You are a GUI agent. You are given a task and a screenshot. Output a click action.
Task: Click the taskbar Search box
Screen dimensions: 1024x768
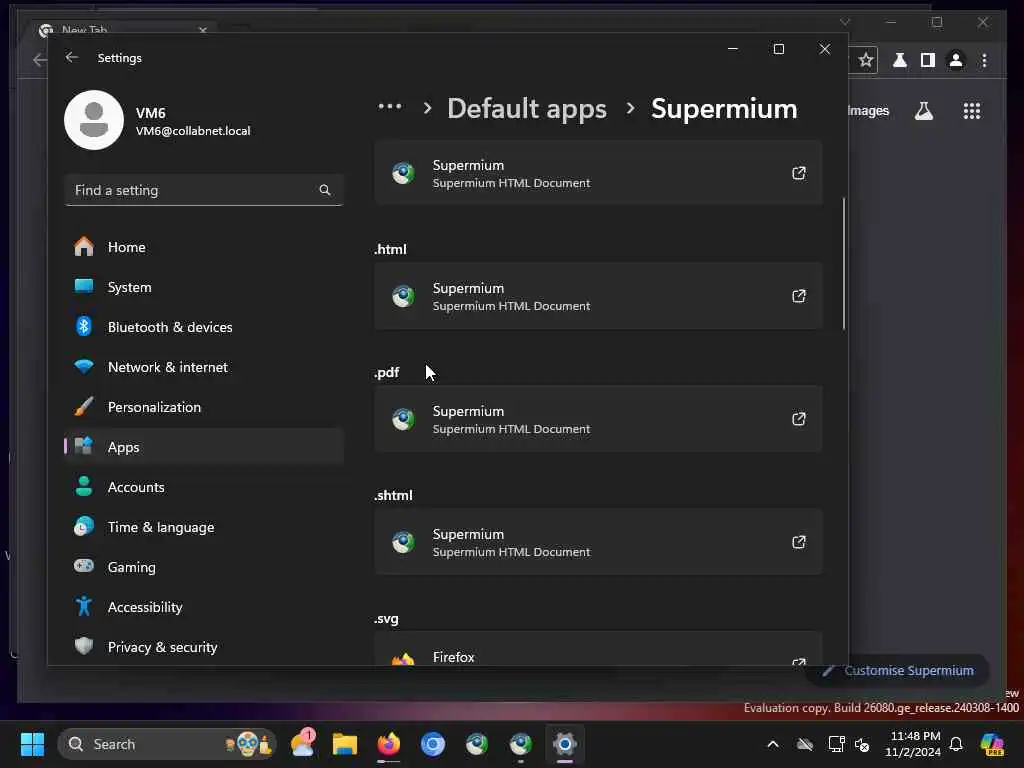coord(167,744)
